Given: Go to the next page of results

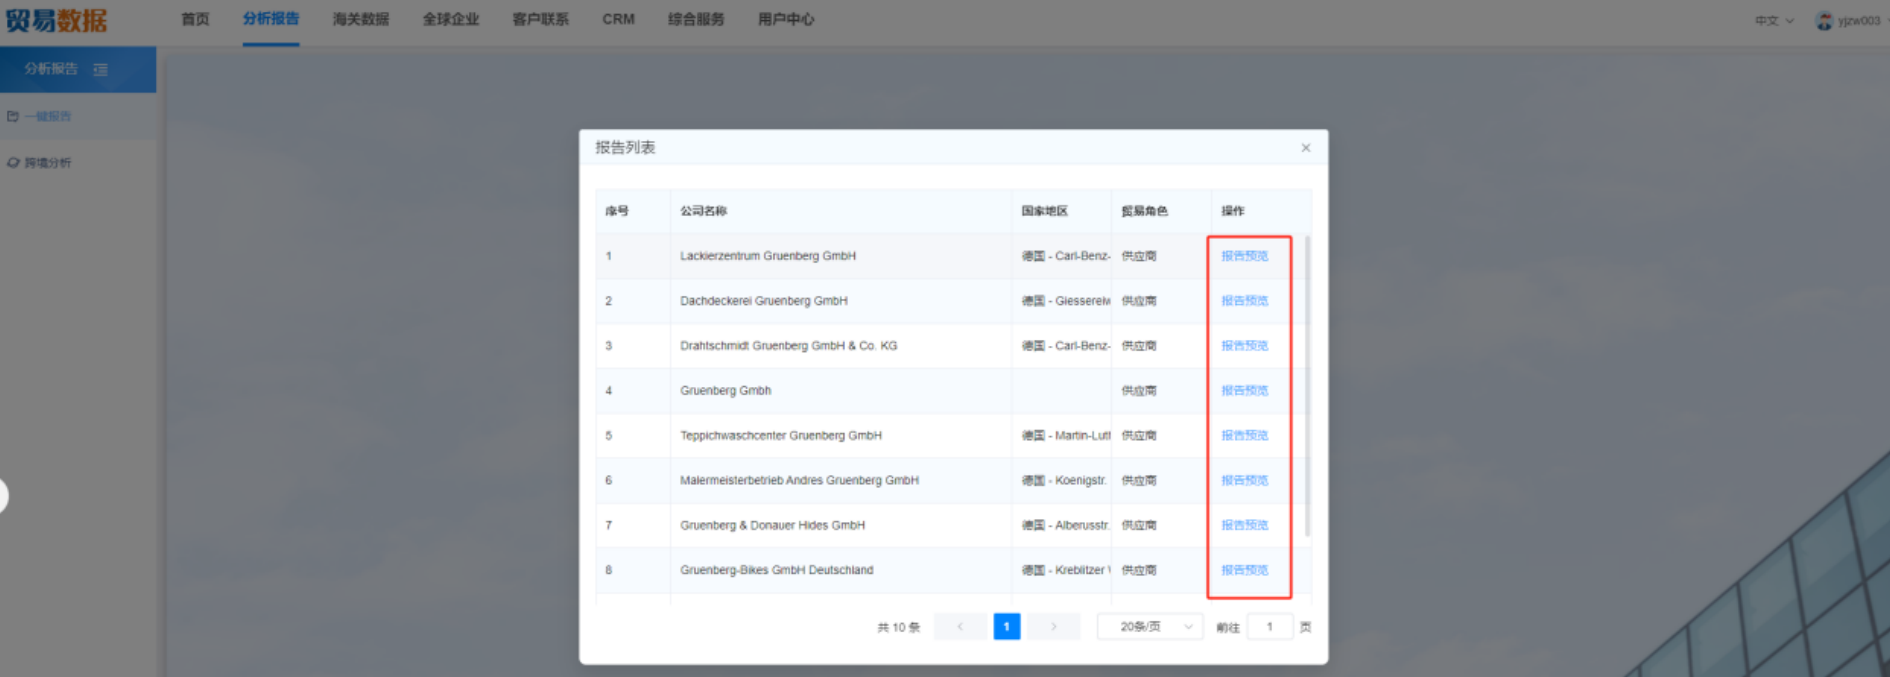Looking at the screenshot, I should click(x=1054, y=627).
